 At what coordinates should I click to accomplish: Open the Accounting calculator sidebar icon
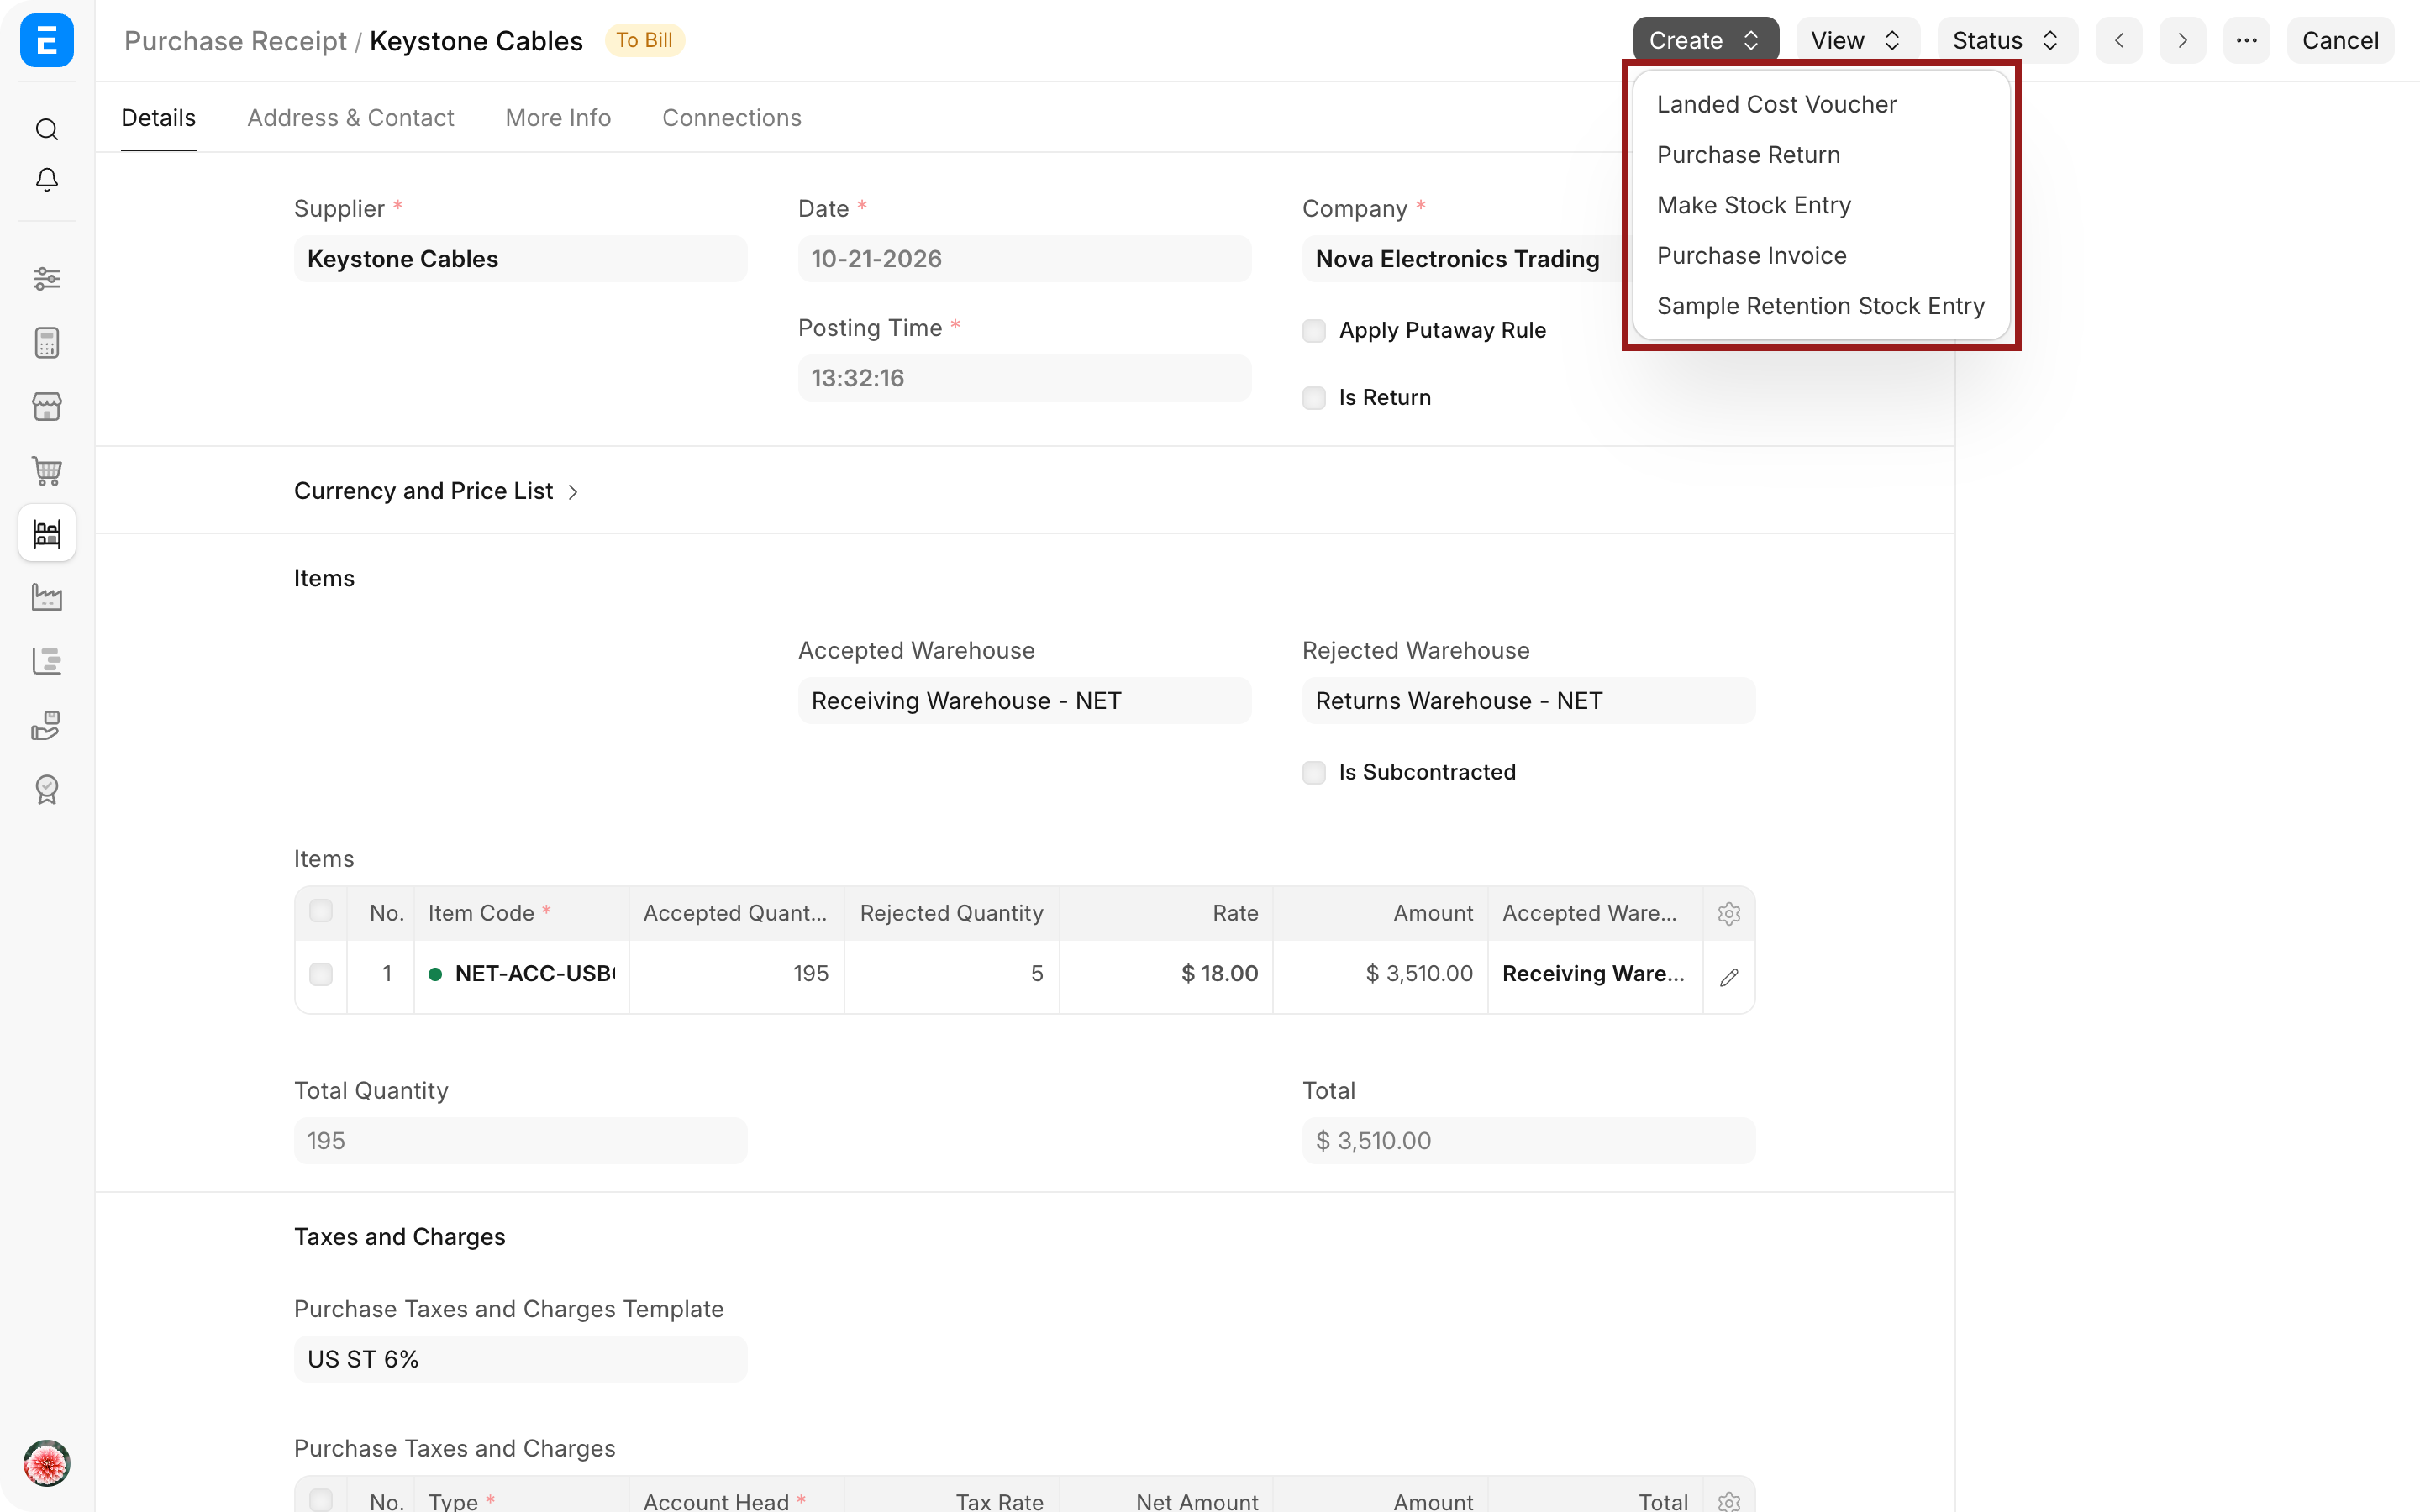point(47,343)
